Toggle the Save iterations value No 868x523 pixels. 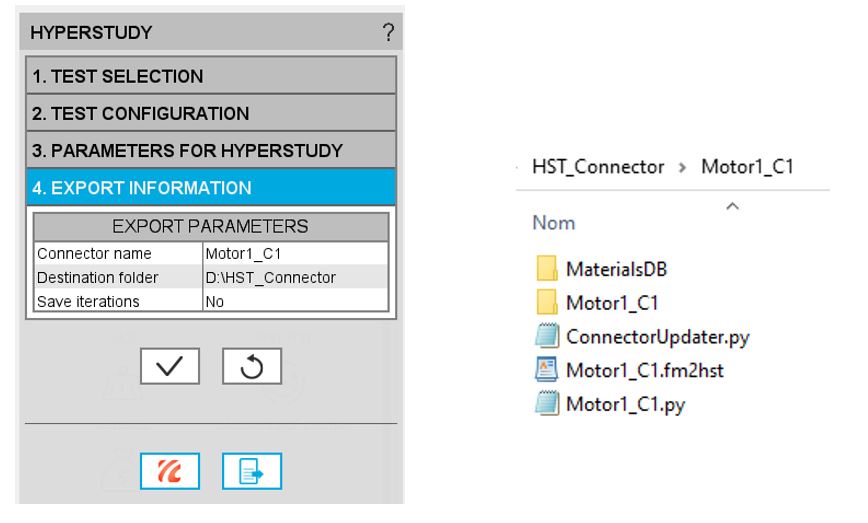click(294, 299)
